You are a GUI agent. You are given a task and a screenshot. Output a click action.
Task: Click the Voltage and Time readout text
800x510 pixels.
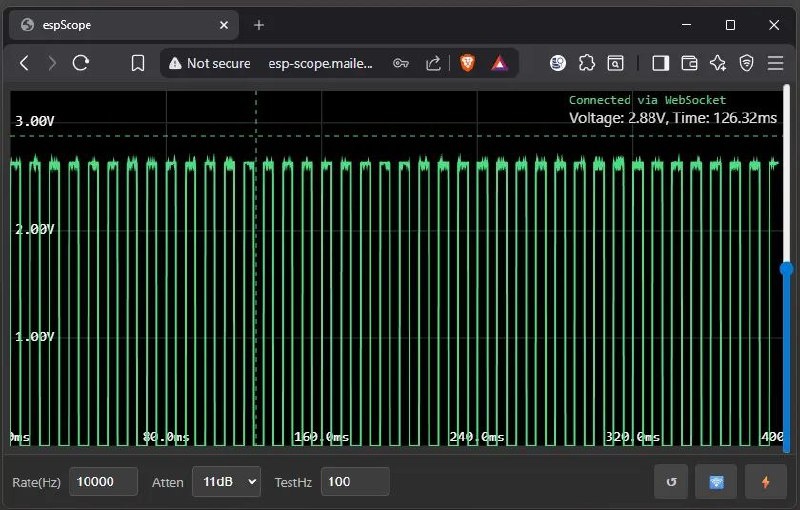click(673, 118)
